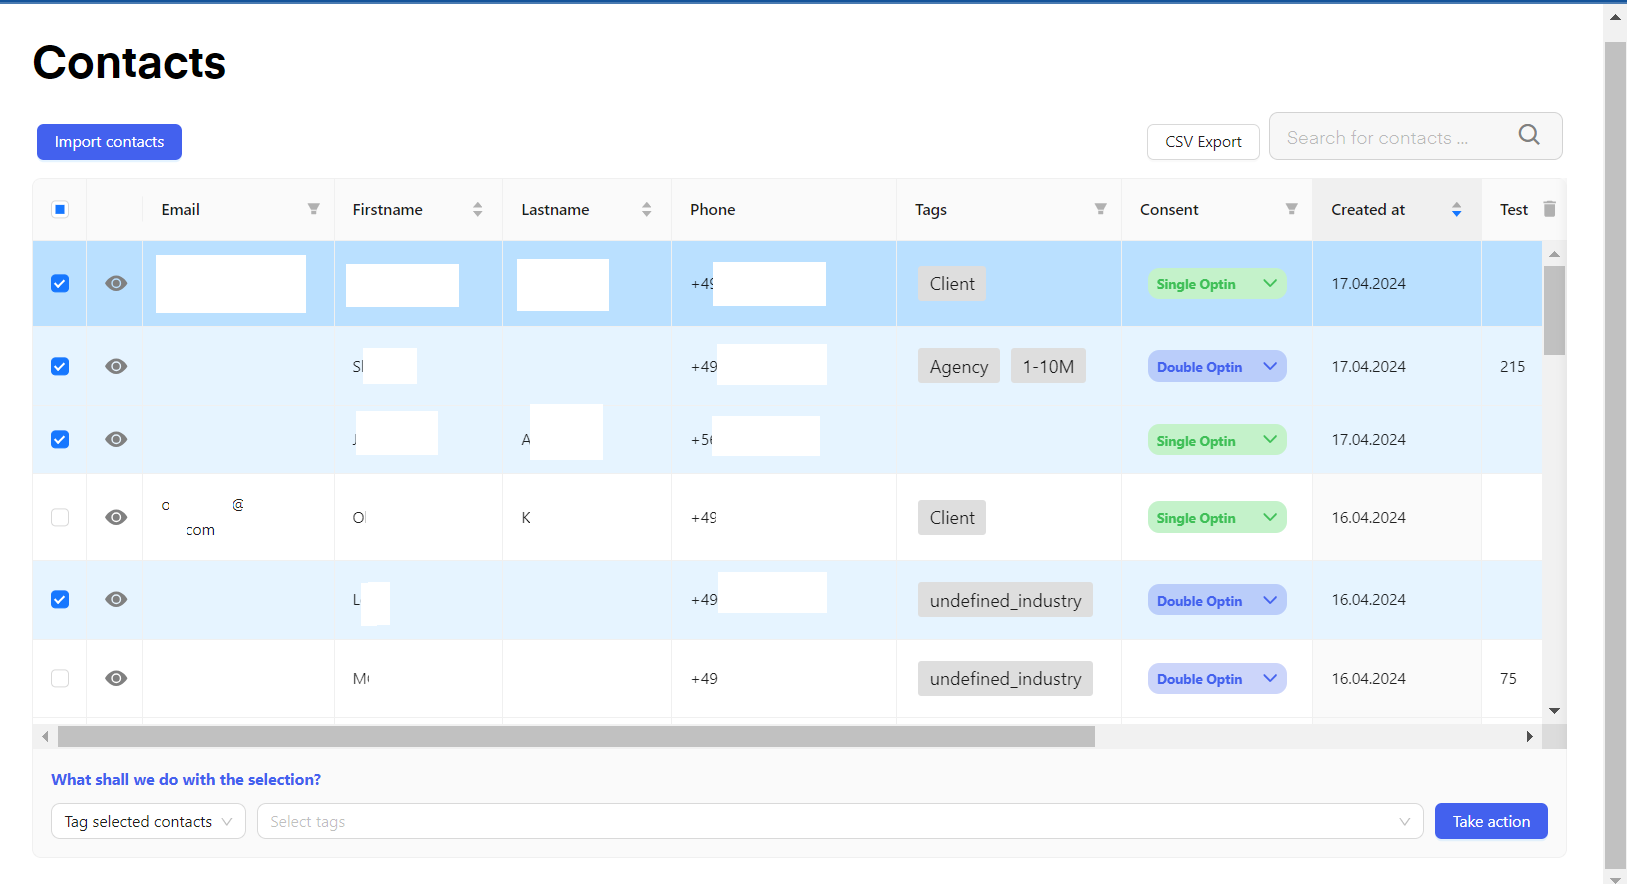The height and width of the screenshot is (884, 1627).
Task: Click the Import contacts button
Action: (109, 142)
